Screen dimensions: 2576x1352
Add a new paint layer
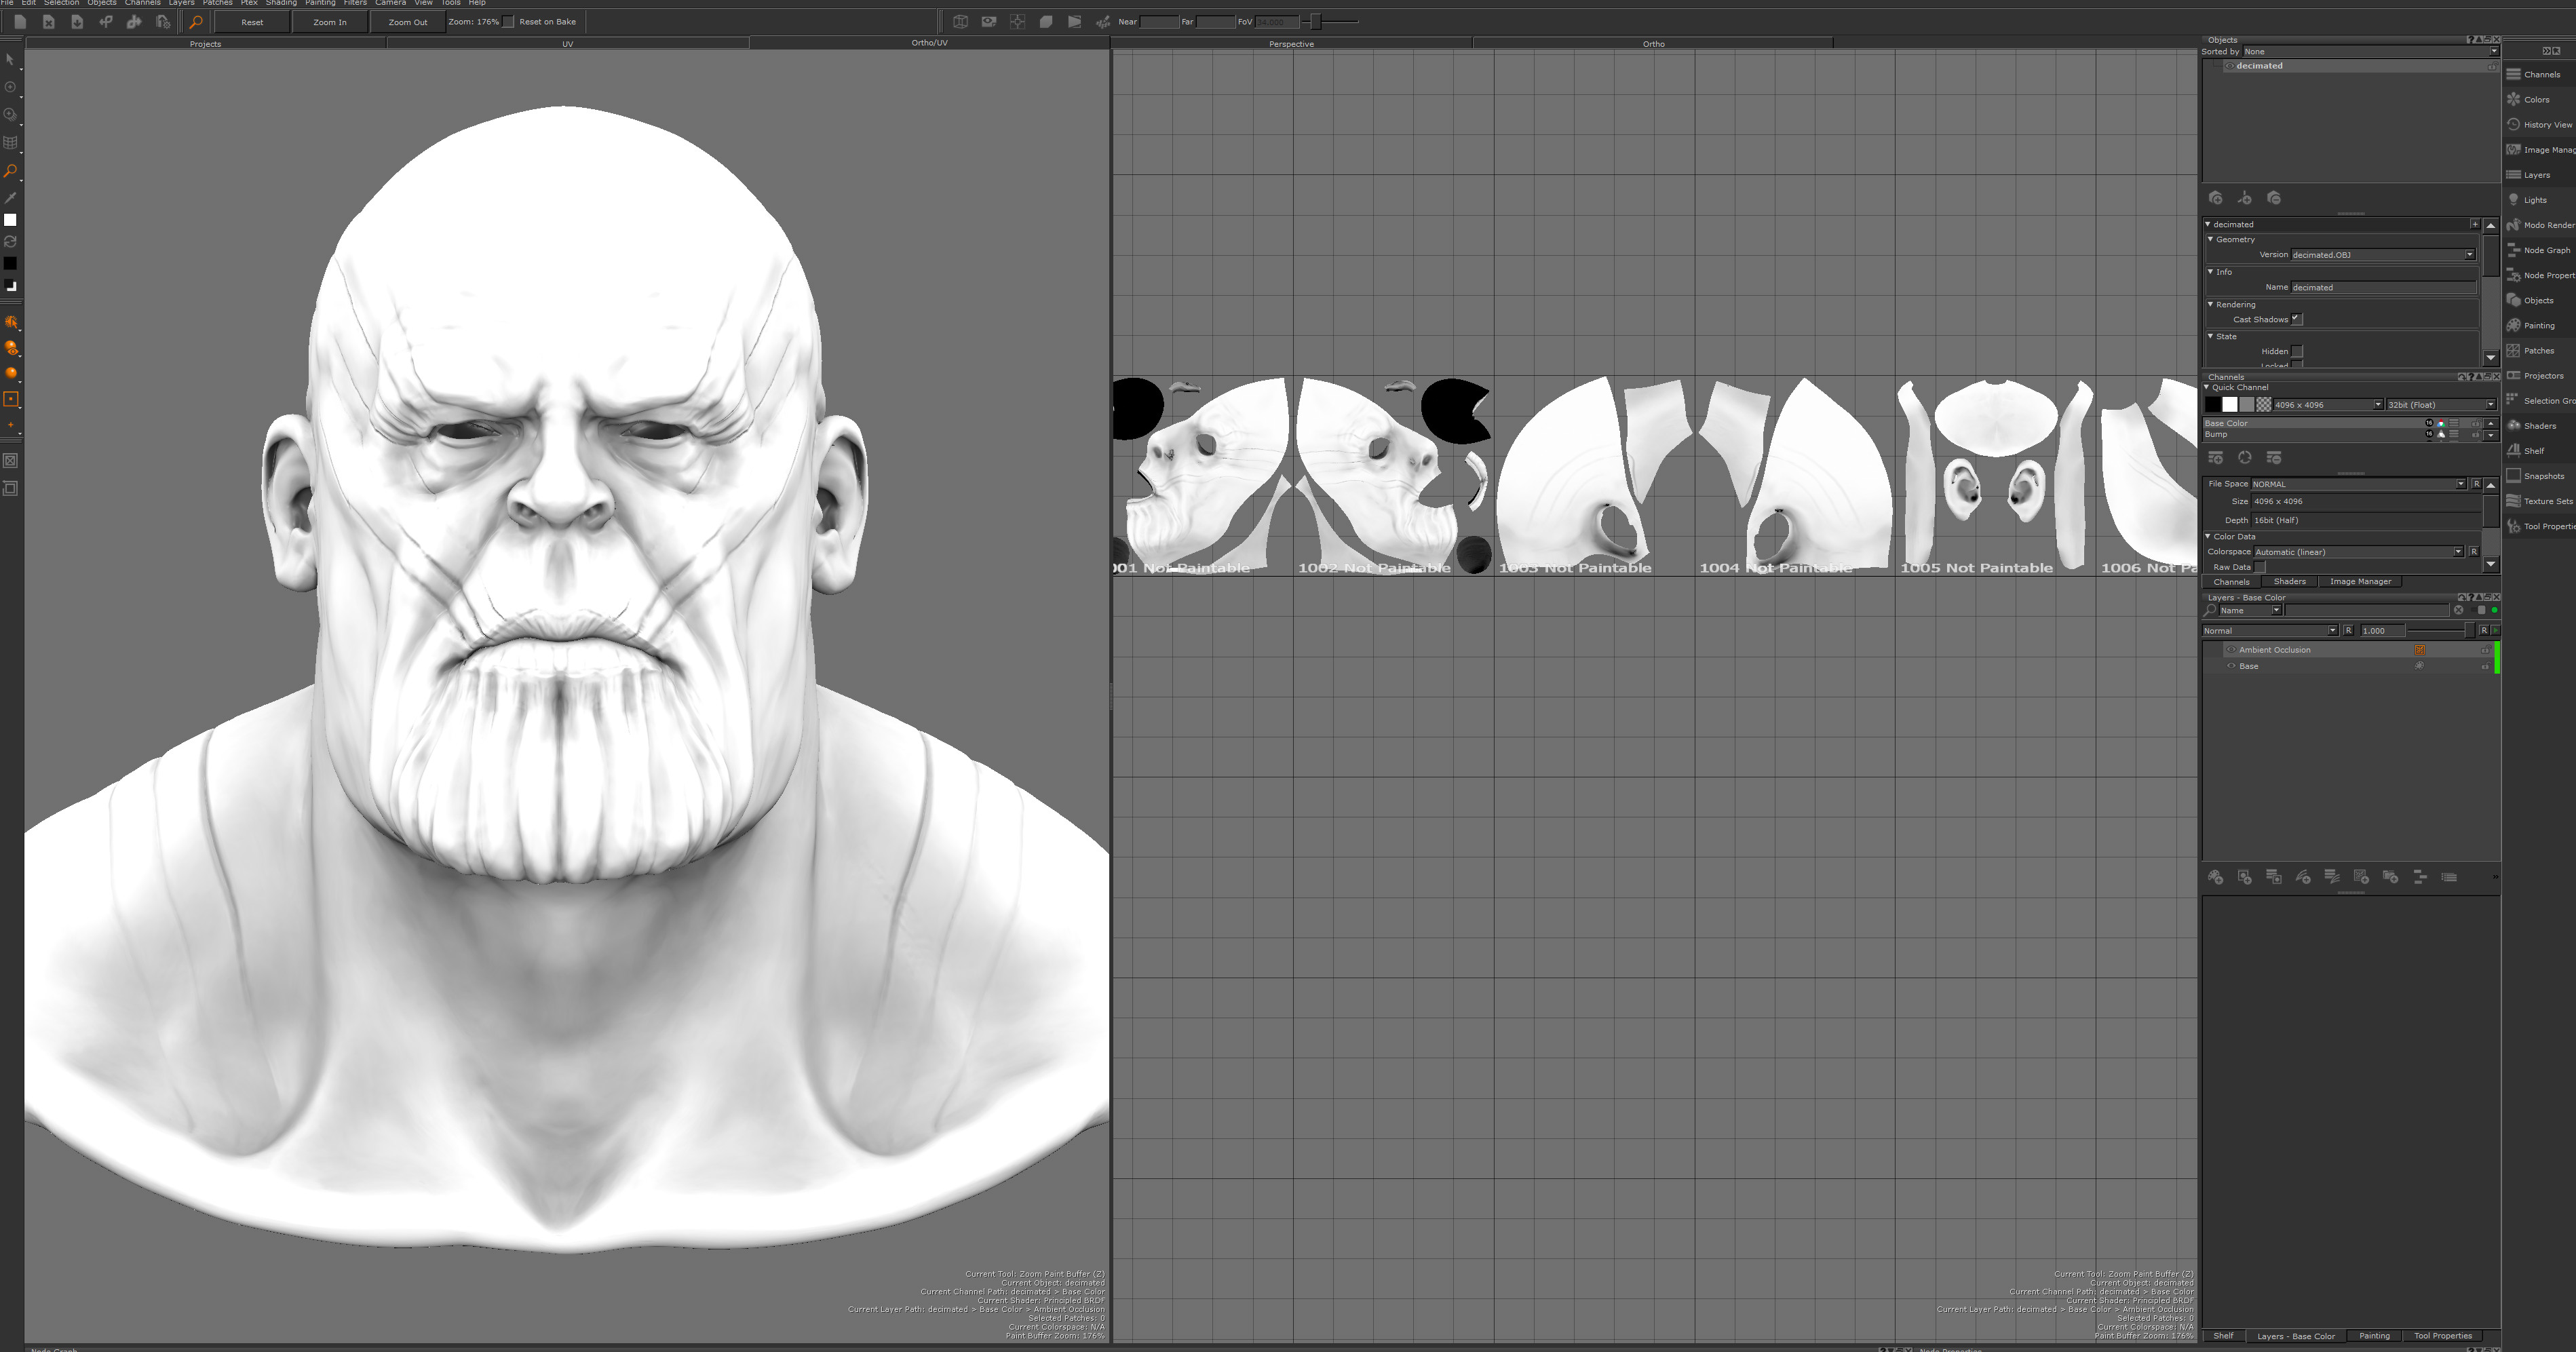2216,877
